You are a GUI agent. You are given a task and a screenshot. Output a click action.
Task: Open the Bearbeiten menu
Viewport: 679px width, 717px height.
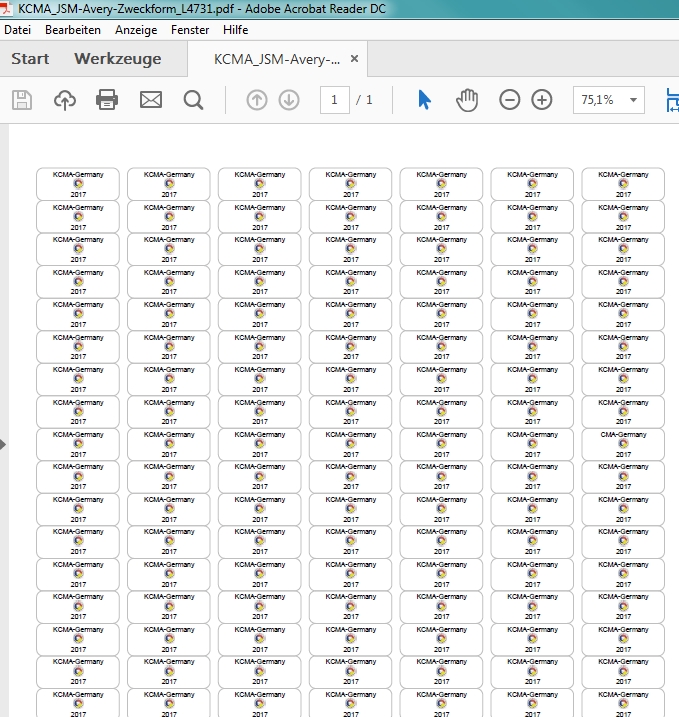coord(73,30)
